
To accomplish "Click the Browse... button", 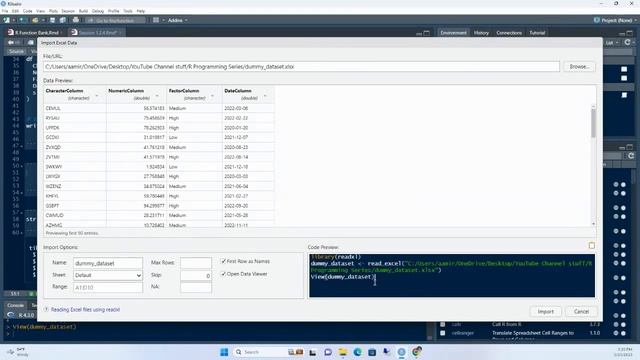I will 579,67.
